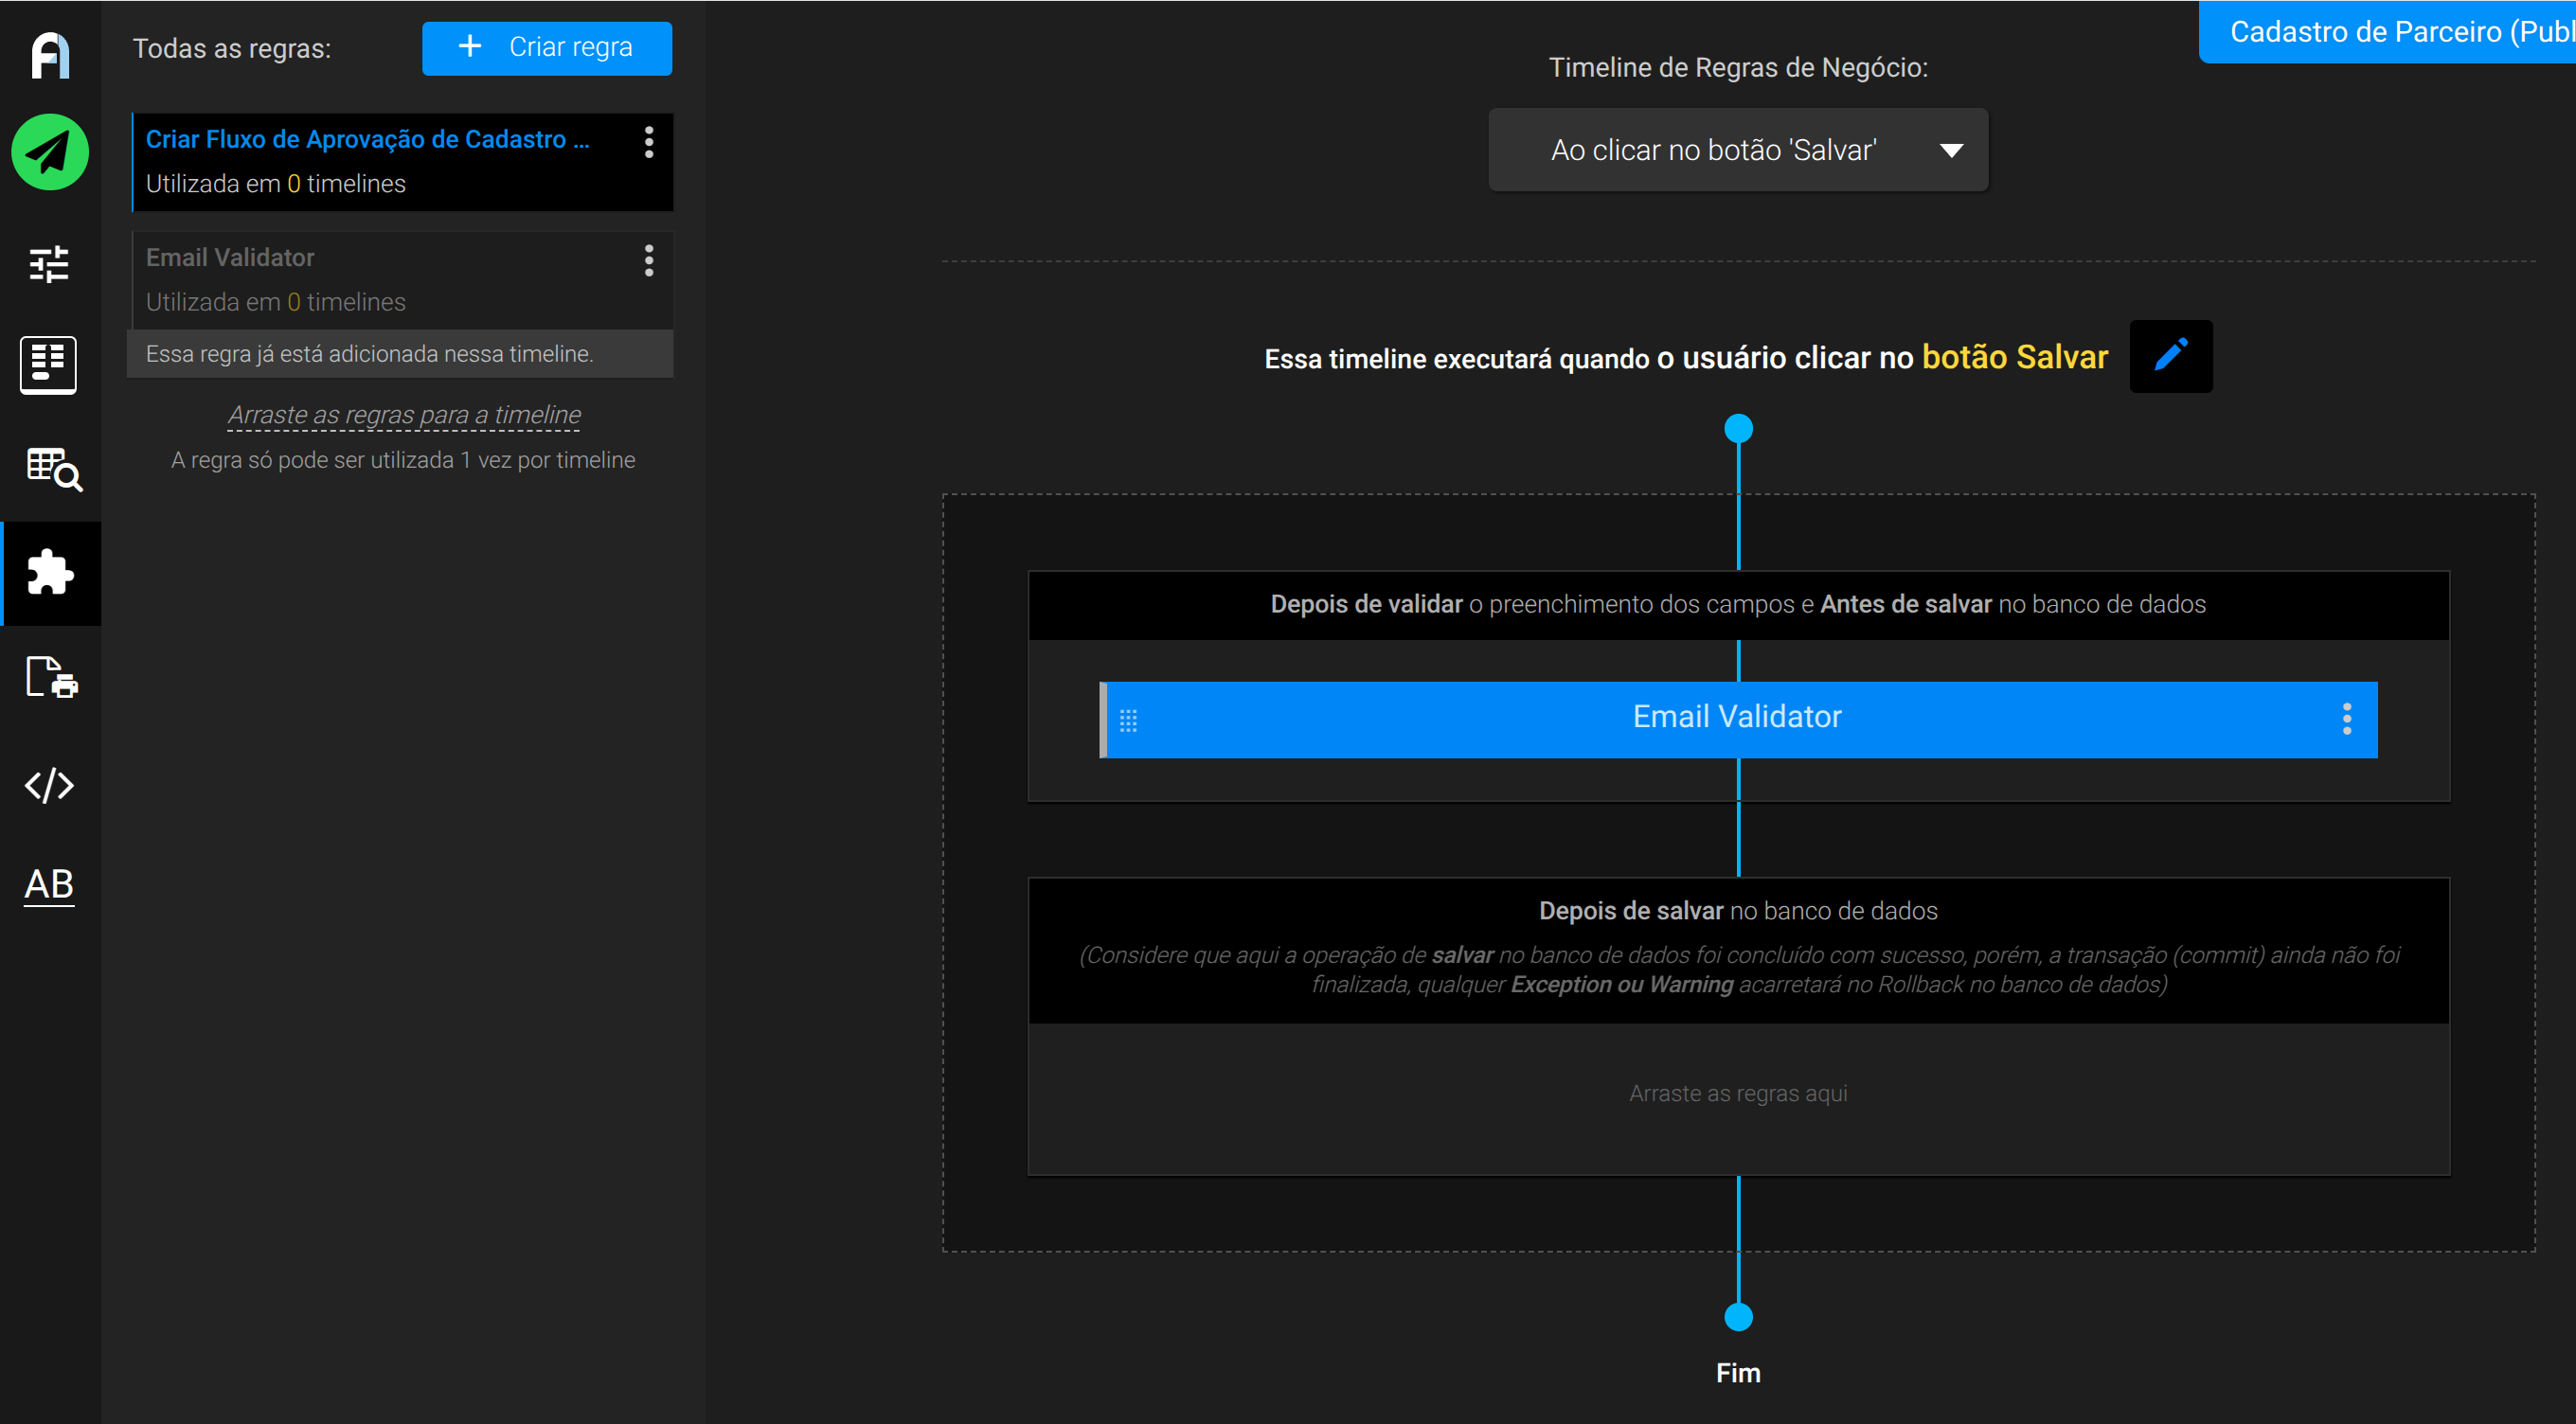Open the sliders settings icon in sidebar
Viewport: 2576px width, 1424px height.
50,264
